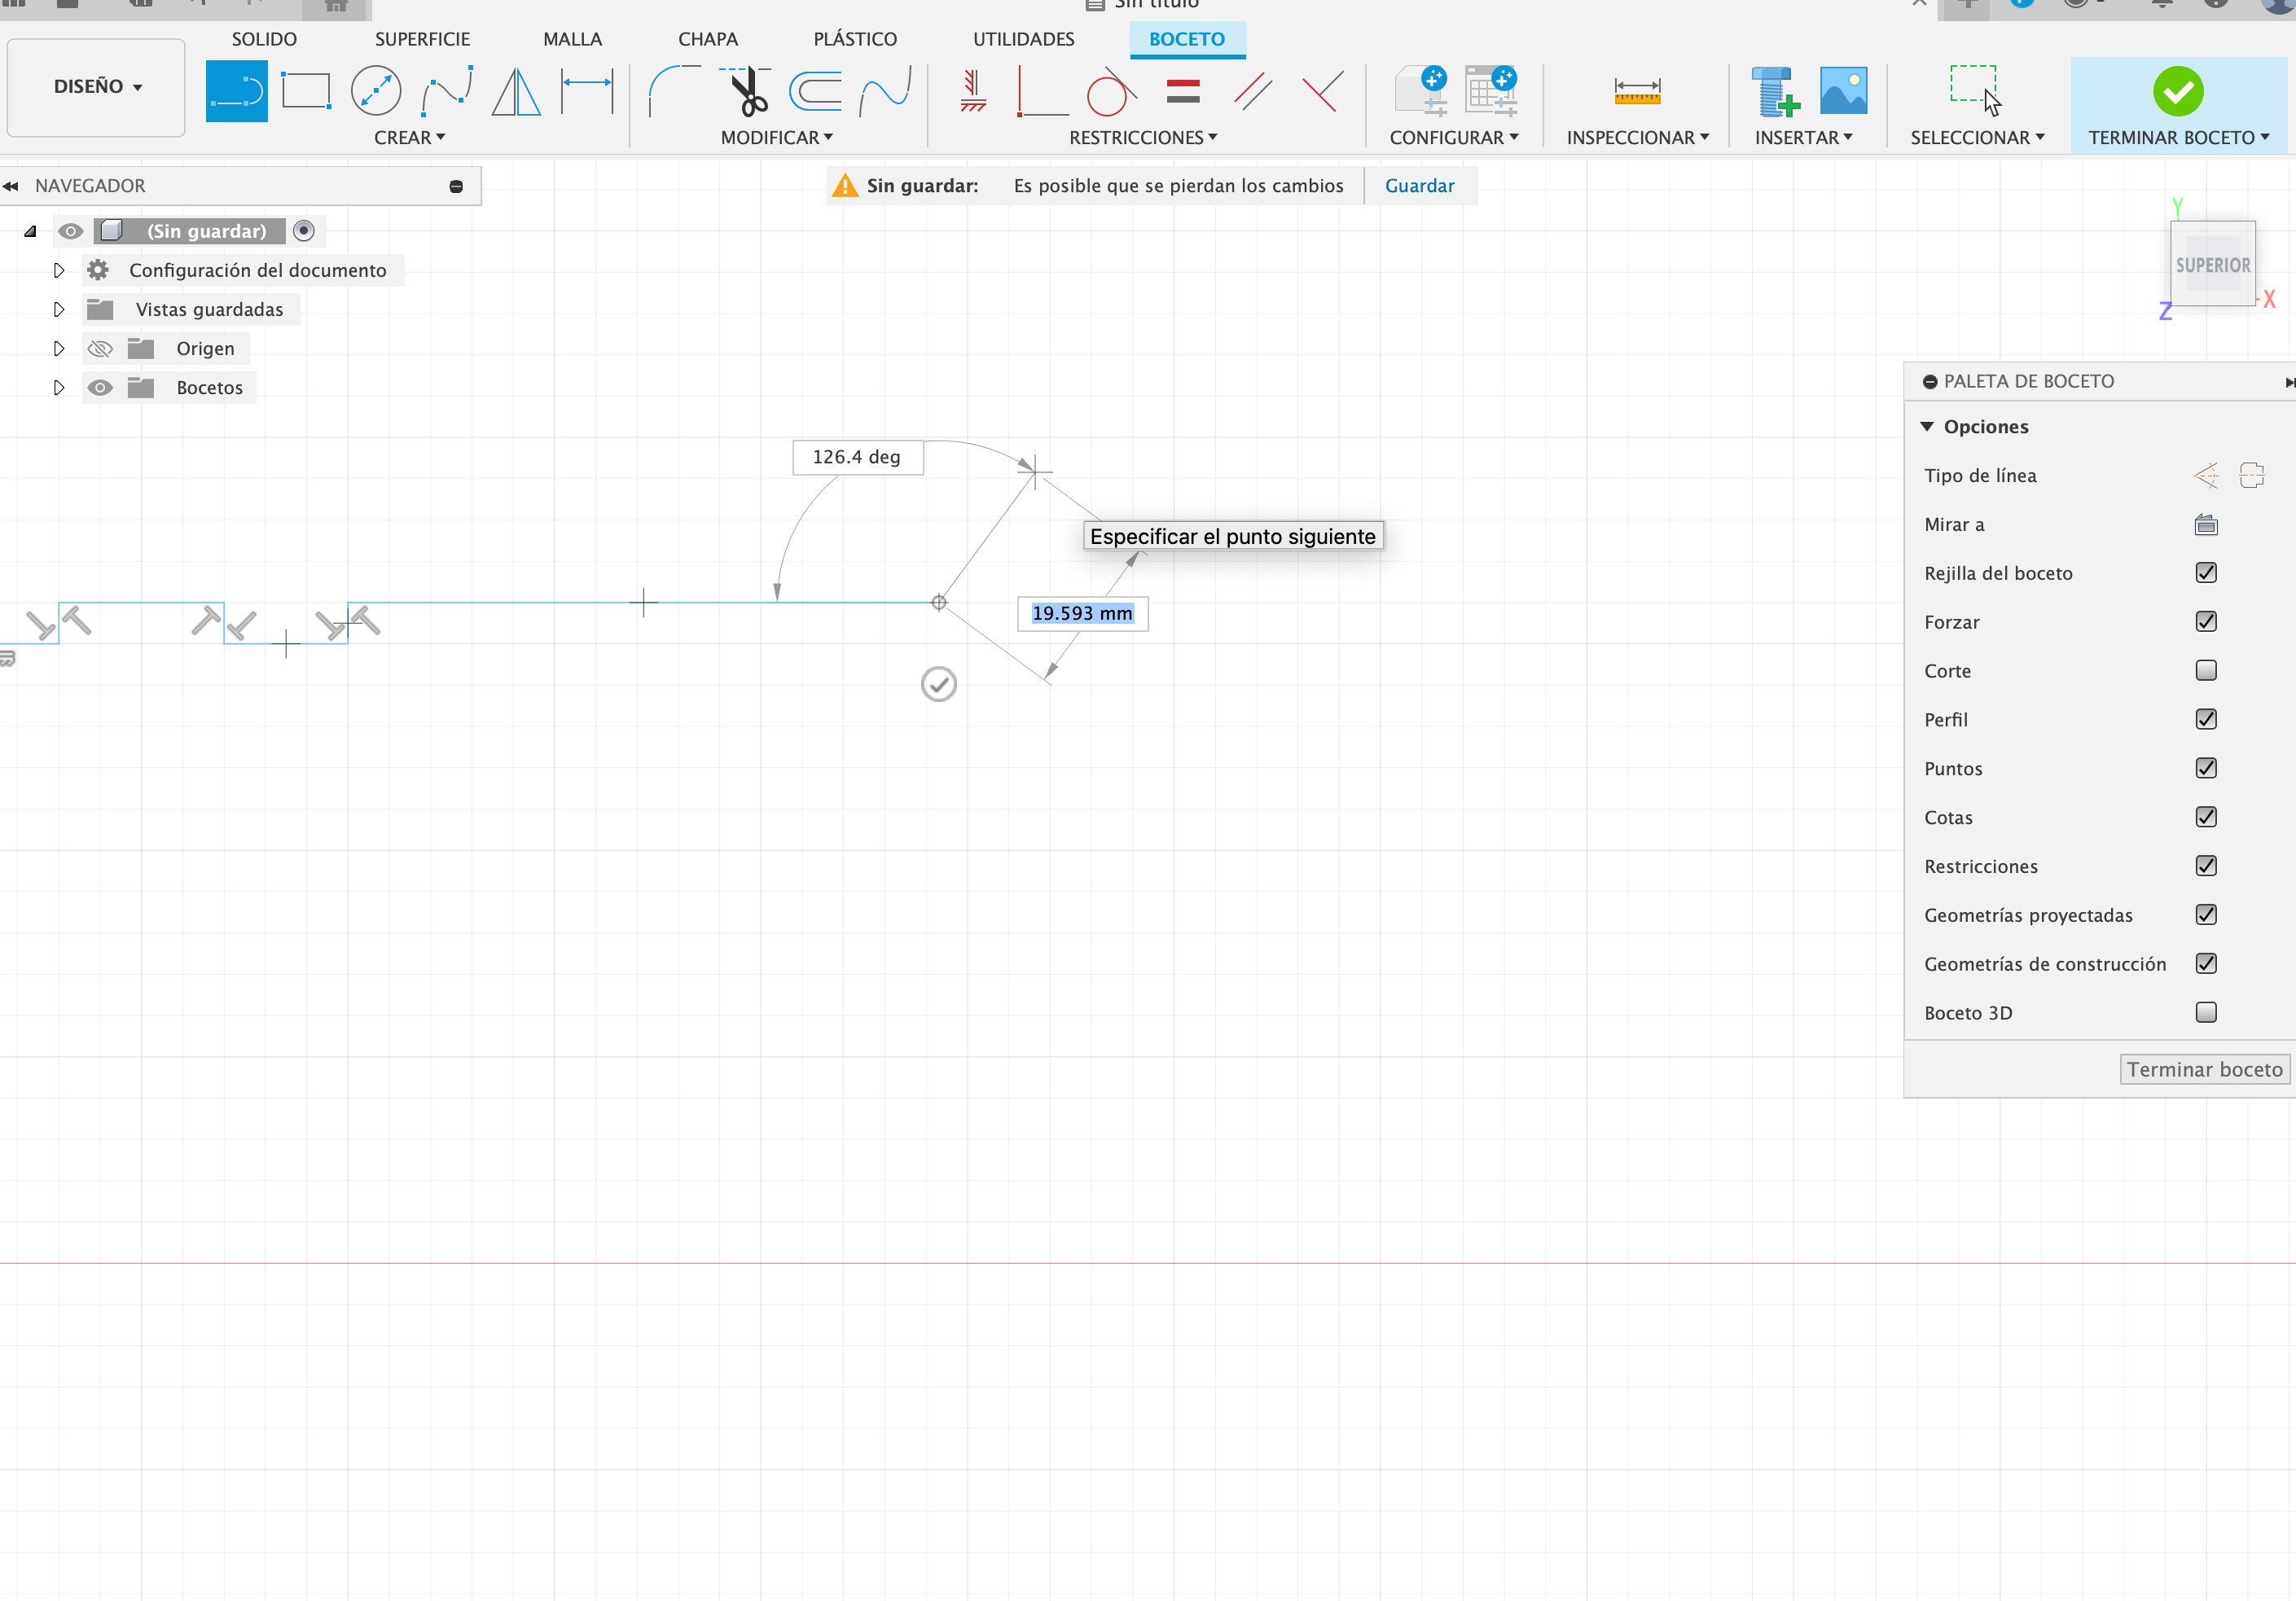Image resolution: width=2296 pixels, height=1601 pixels.
Task: Open the DISEÑO workspace dropdown
Action: [97, 87]
